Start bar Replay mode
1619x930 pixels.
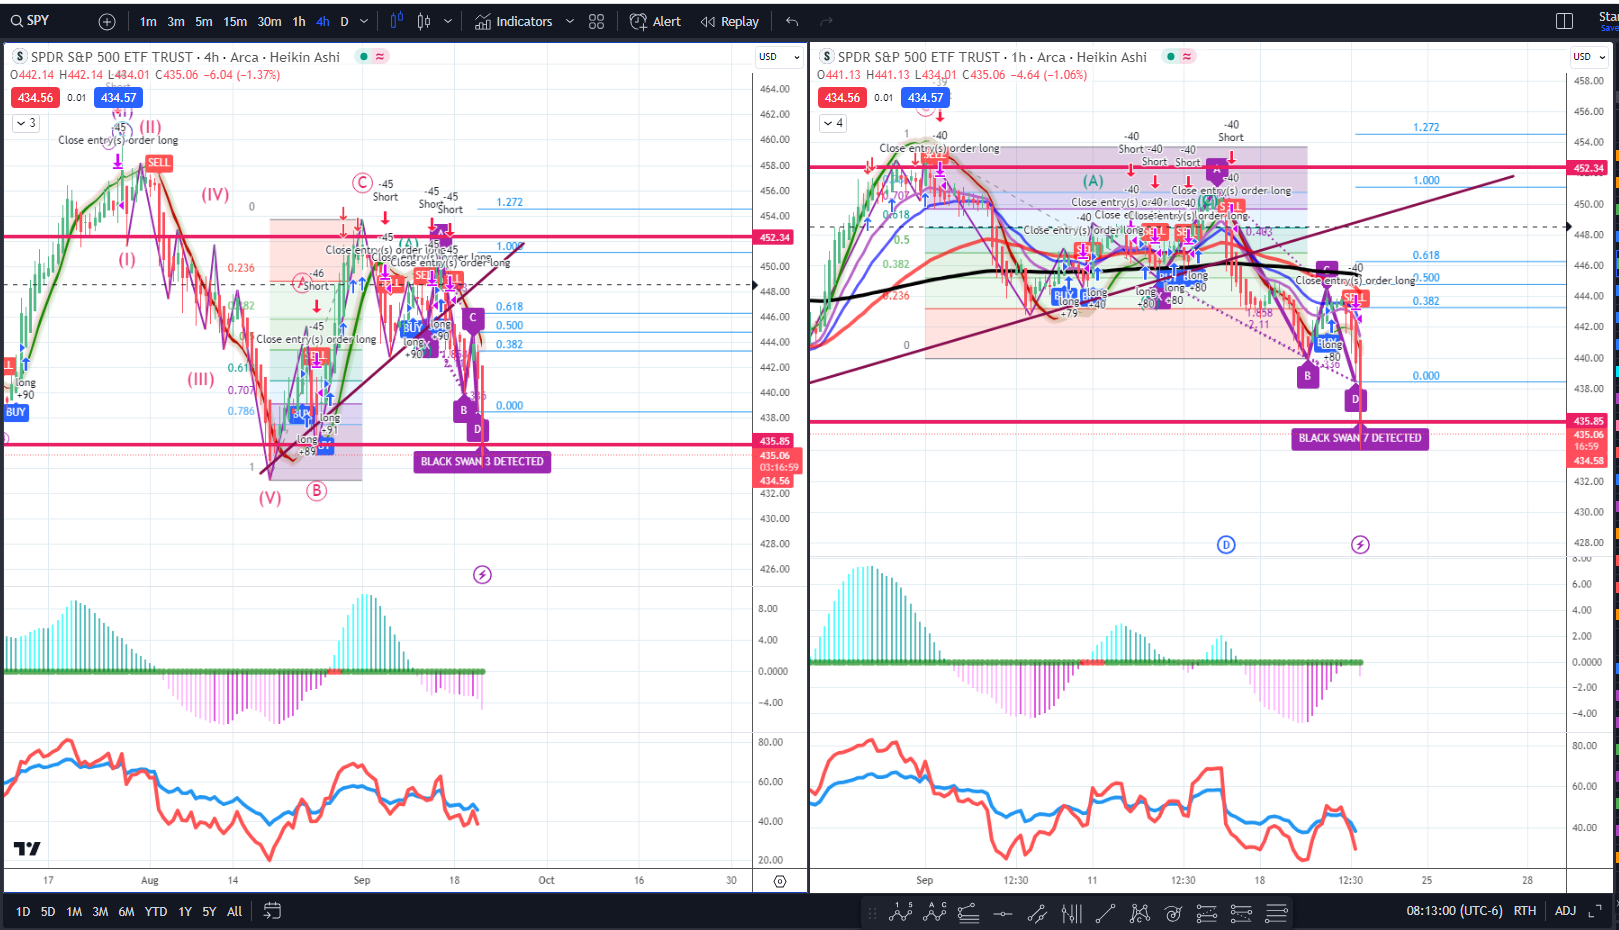(730, 21)
